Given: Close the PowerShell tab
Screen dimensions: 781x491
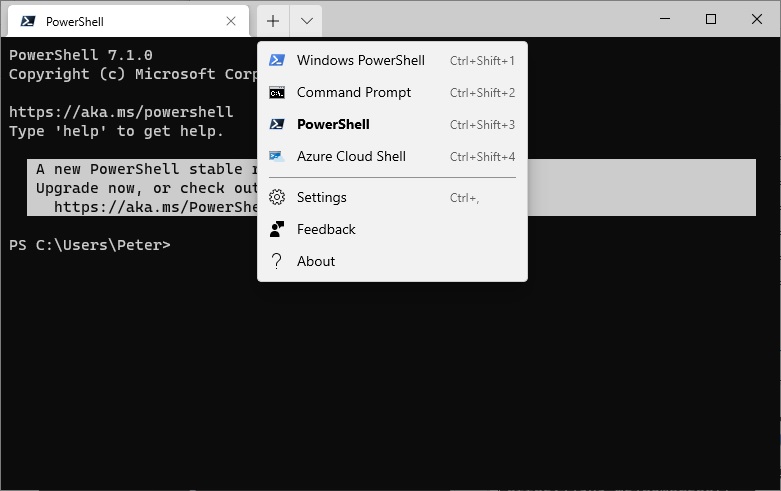Looking at the screenshot, I should click(x=231, y=21).
